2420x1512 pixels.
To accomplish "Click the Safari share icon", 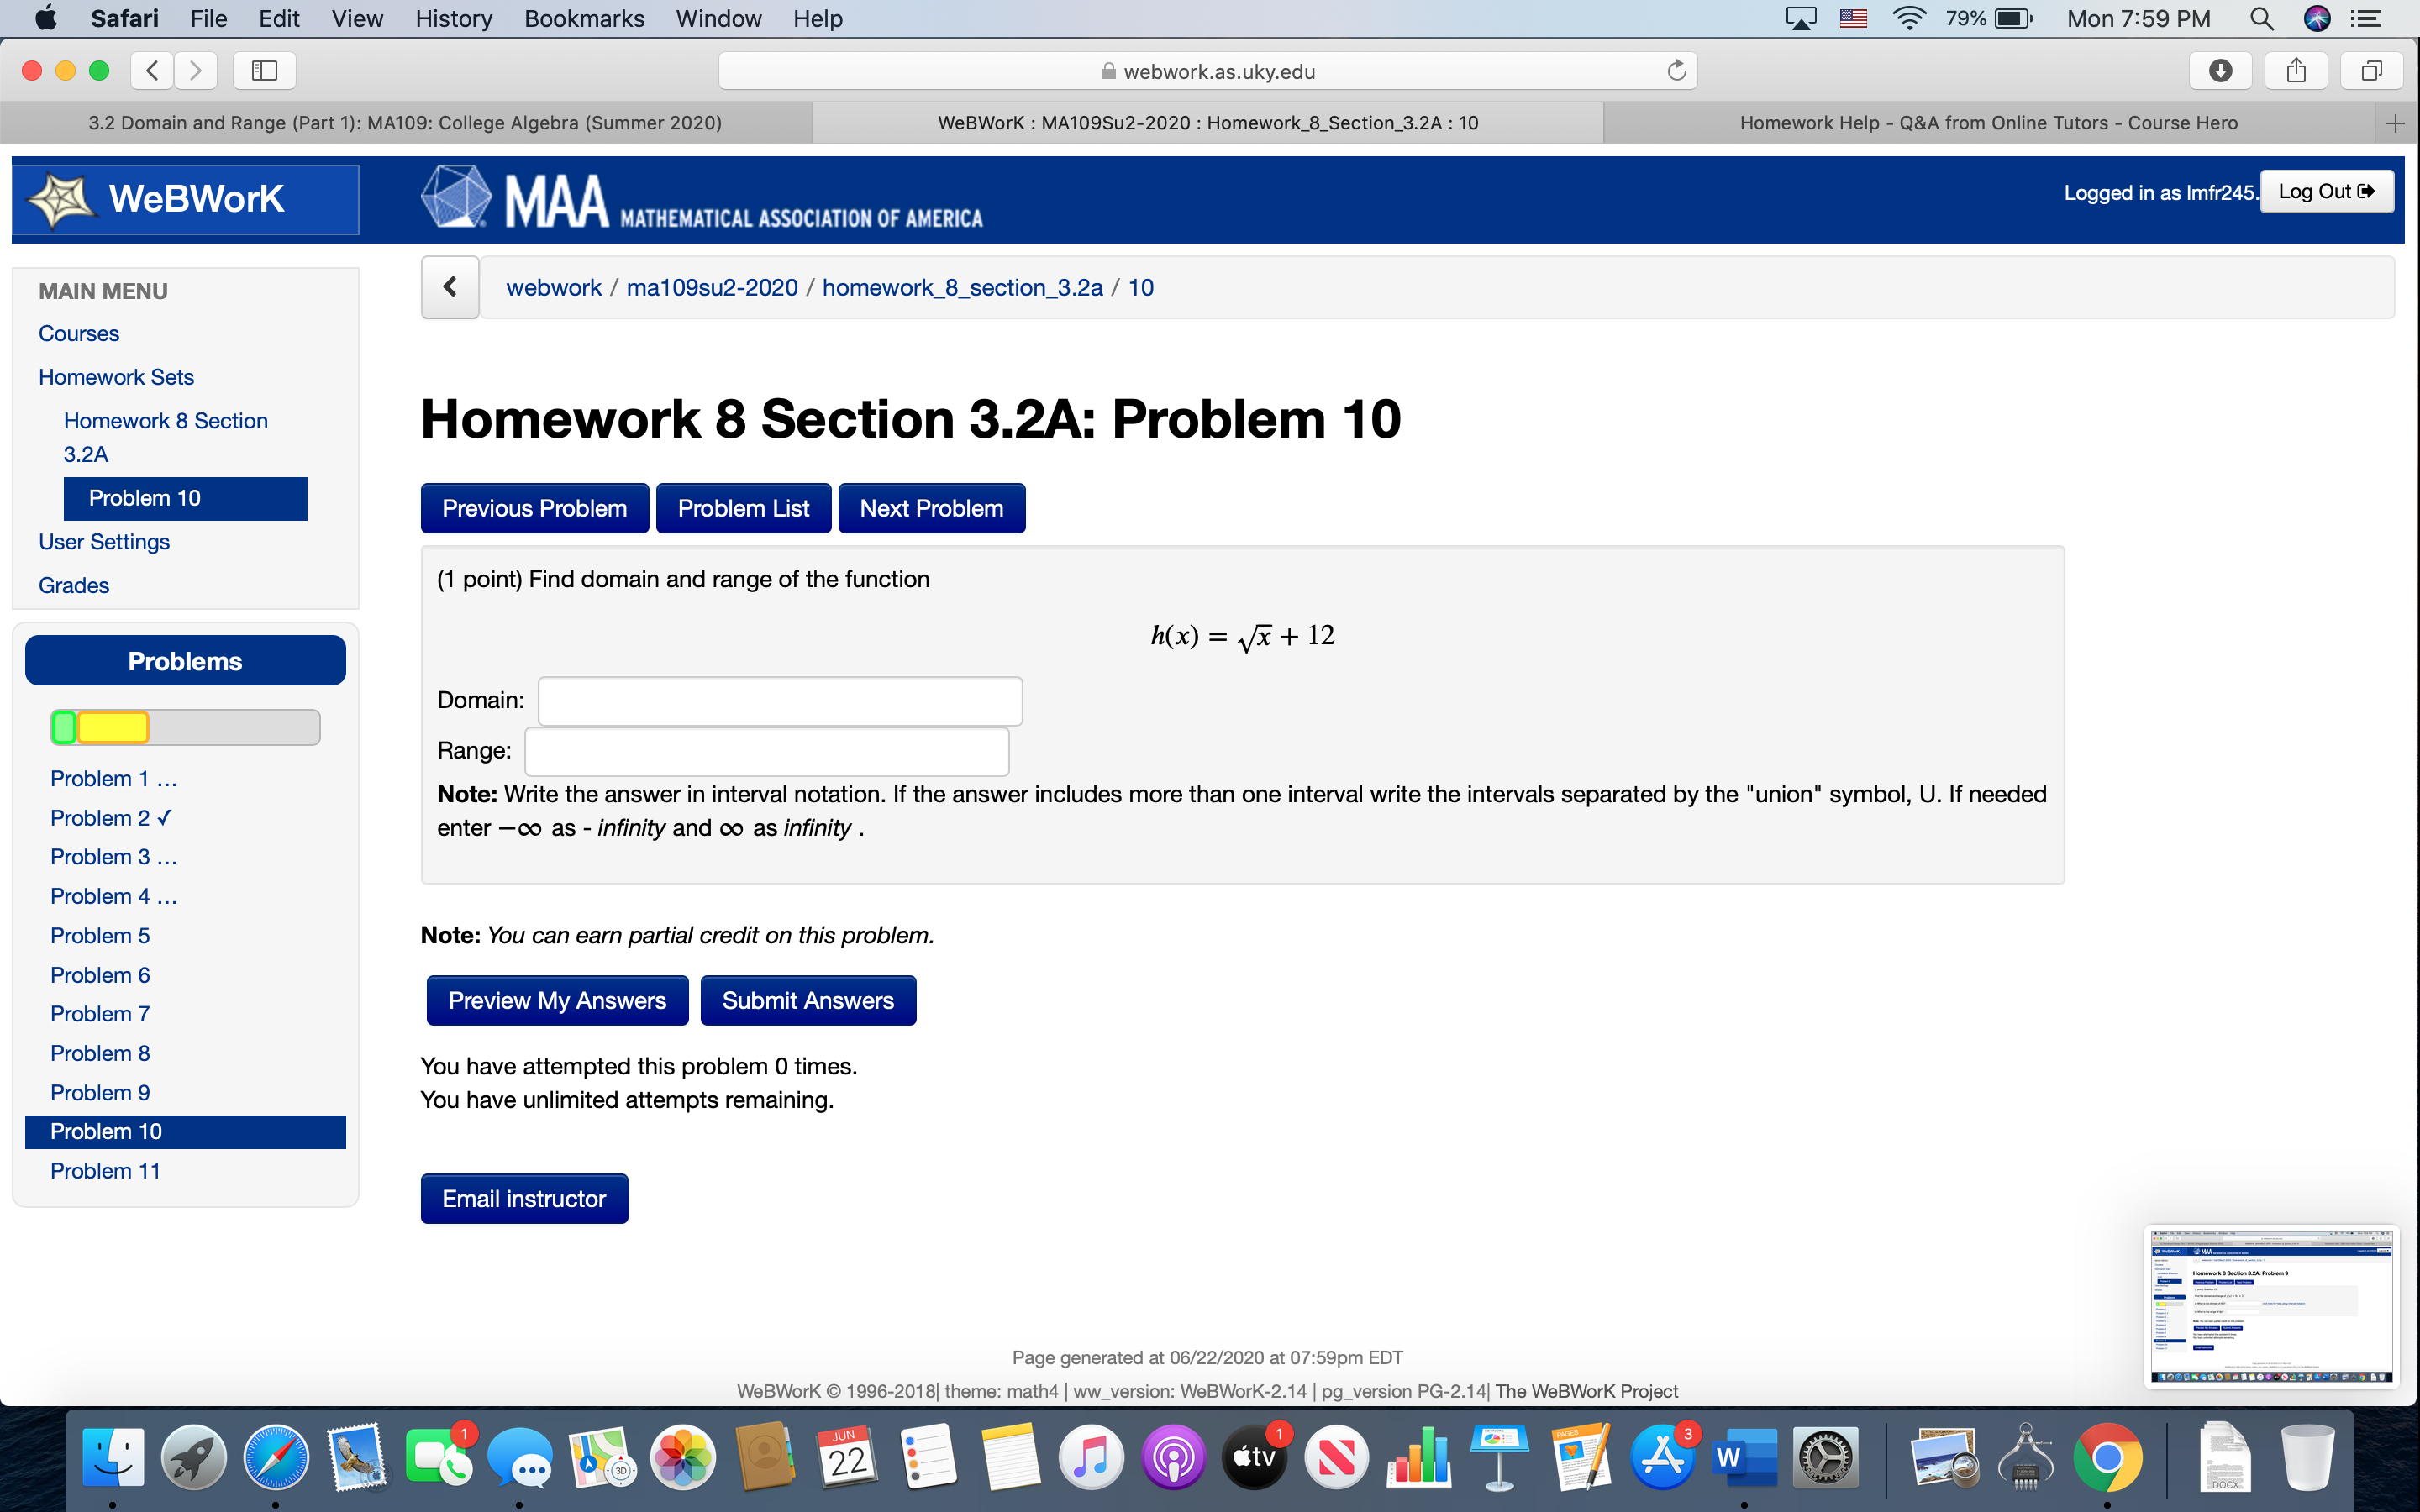I will (2295, 70).
